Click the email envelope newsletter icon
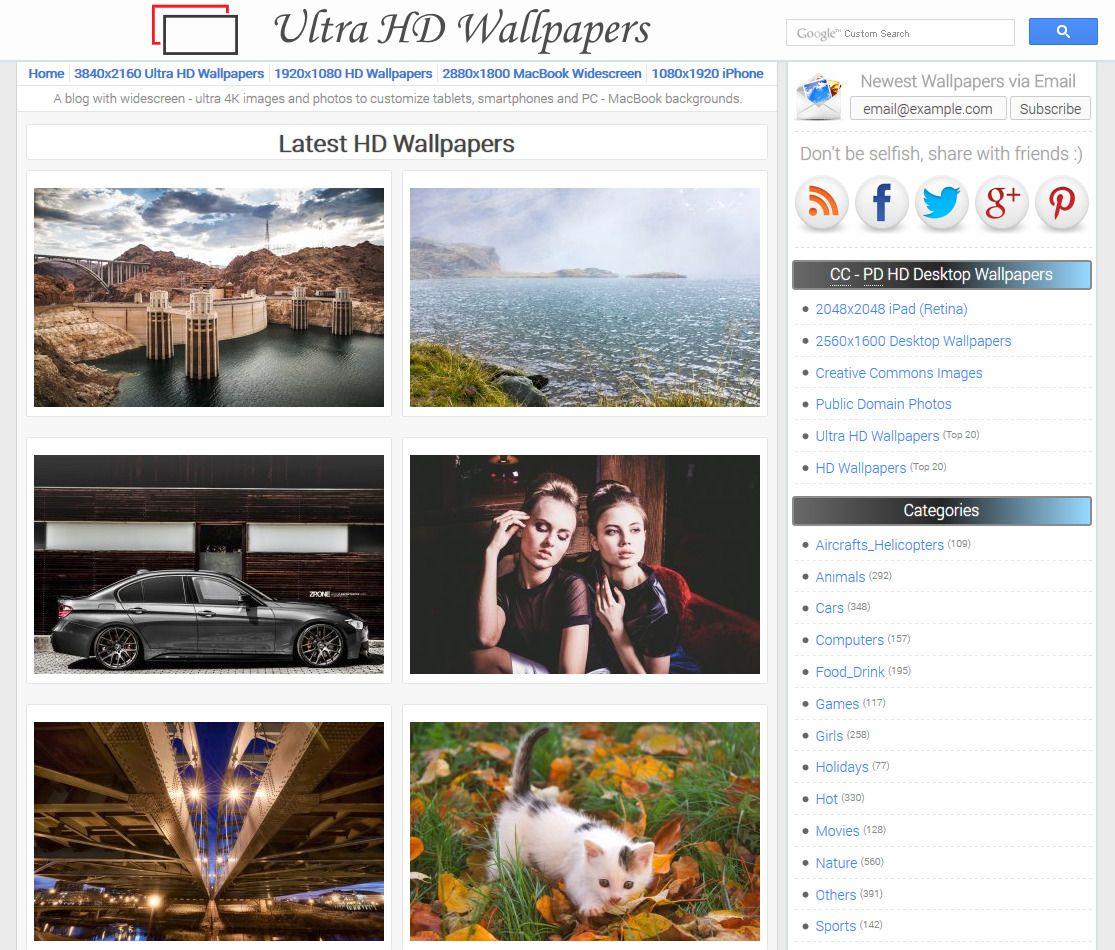 pyautogui.click(x=819, y=97)
